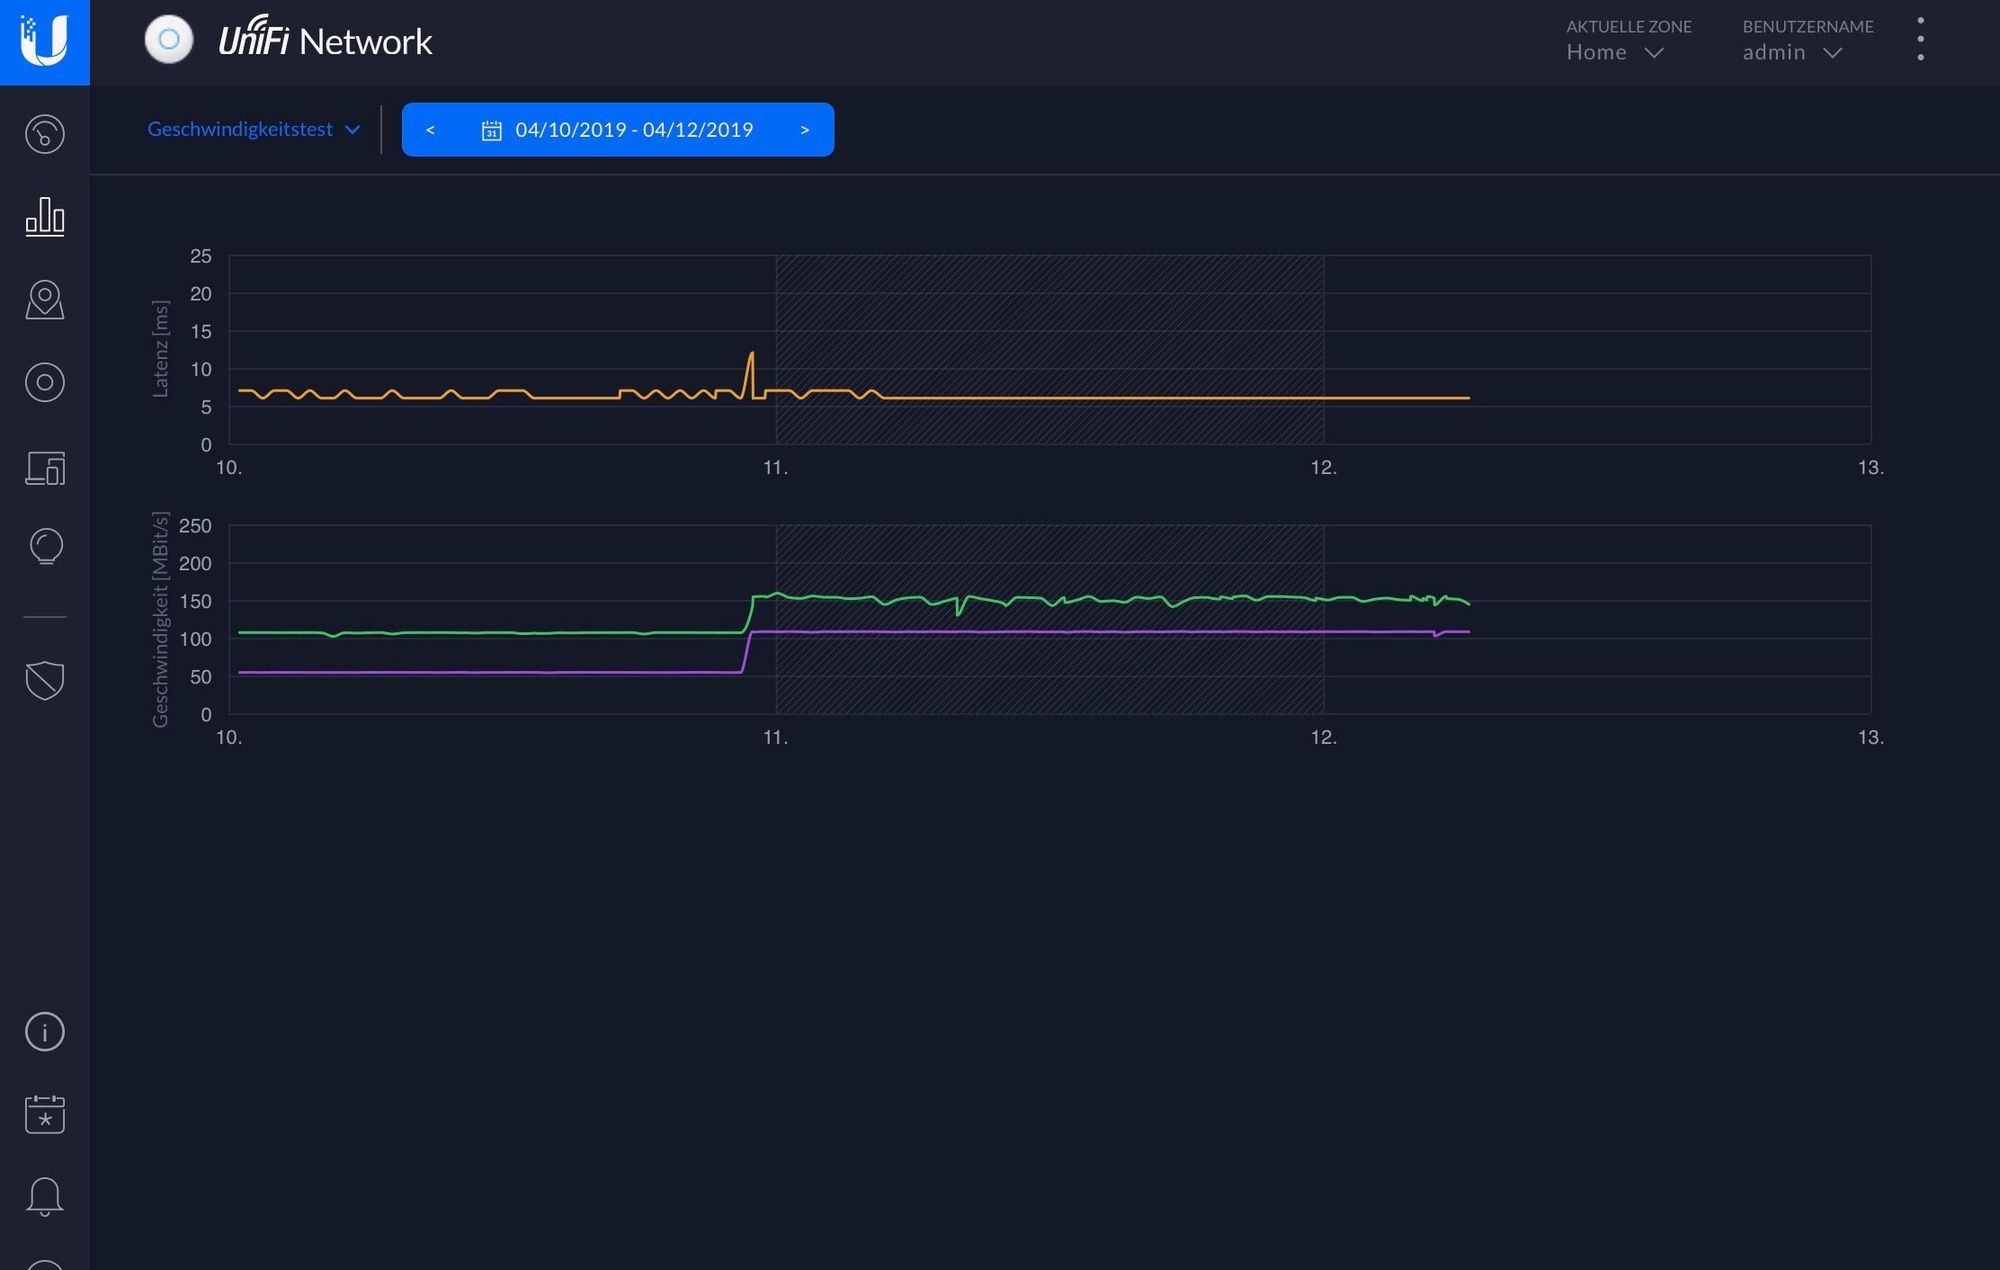This screenshot has width=2000, height=1270.
Task: Open the Statistics bar chart icon
Action: (44, 216)
